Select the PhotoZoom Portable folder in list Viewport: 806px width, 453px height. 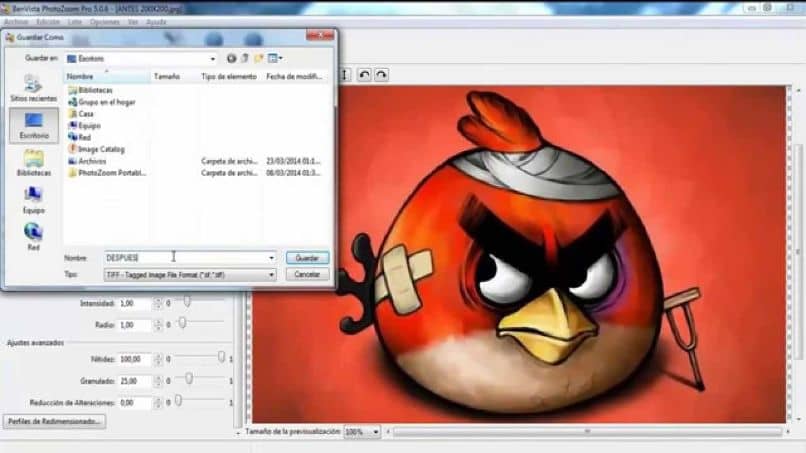tap(107, 173)
